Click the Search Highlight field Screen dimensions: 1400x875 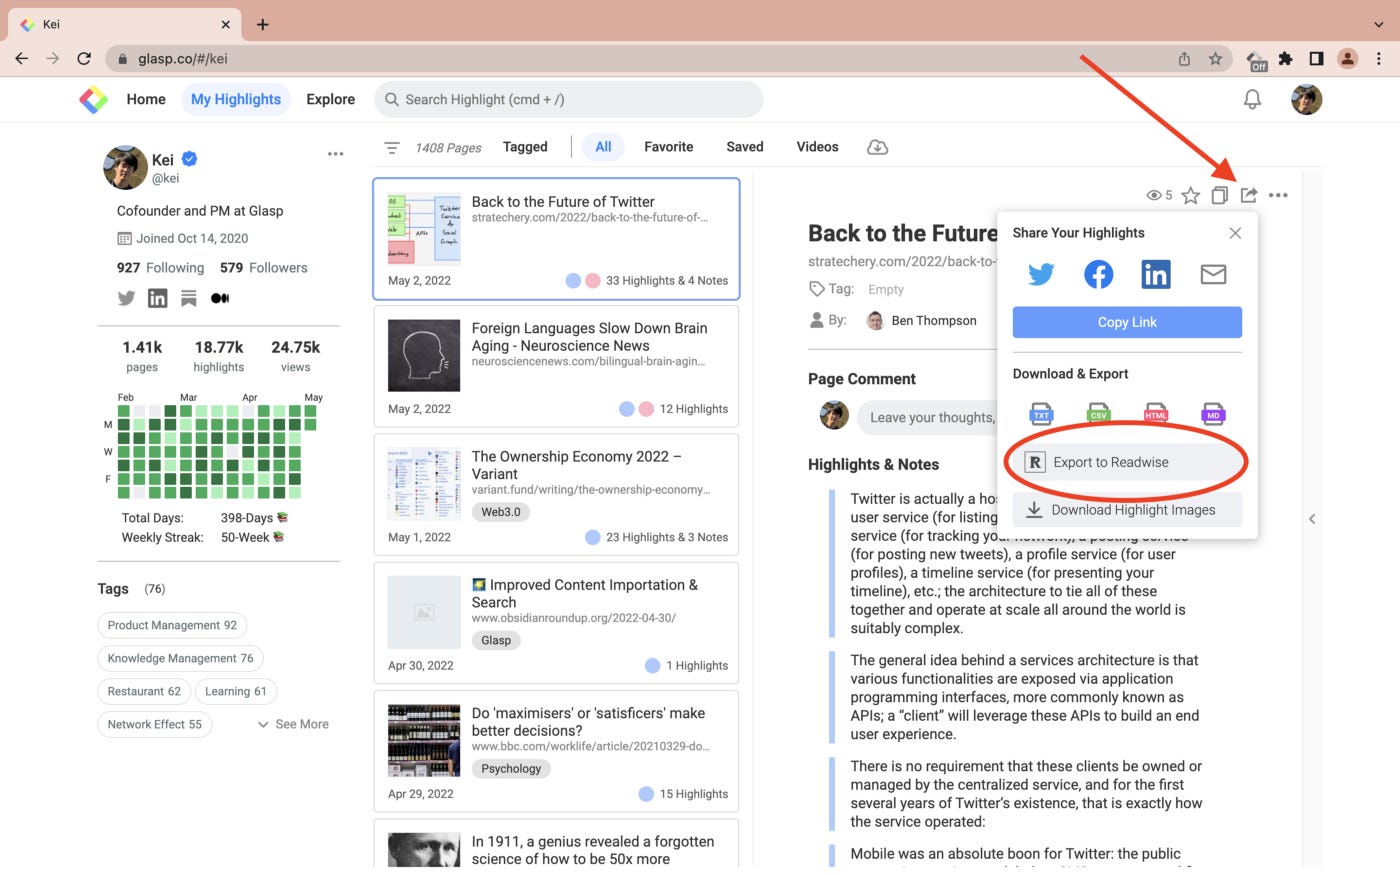[569, 99]
